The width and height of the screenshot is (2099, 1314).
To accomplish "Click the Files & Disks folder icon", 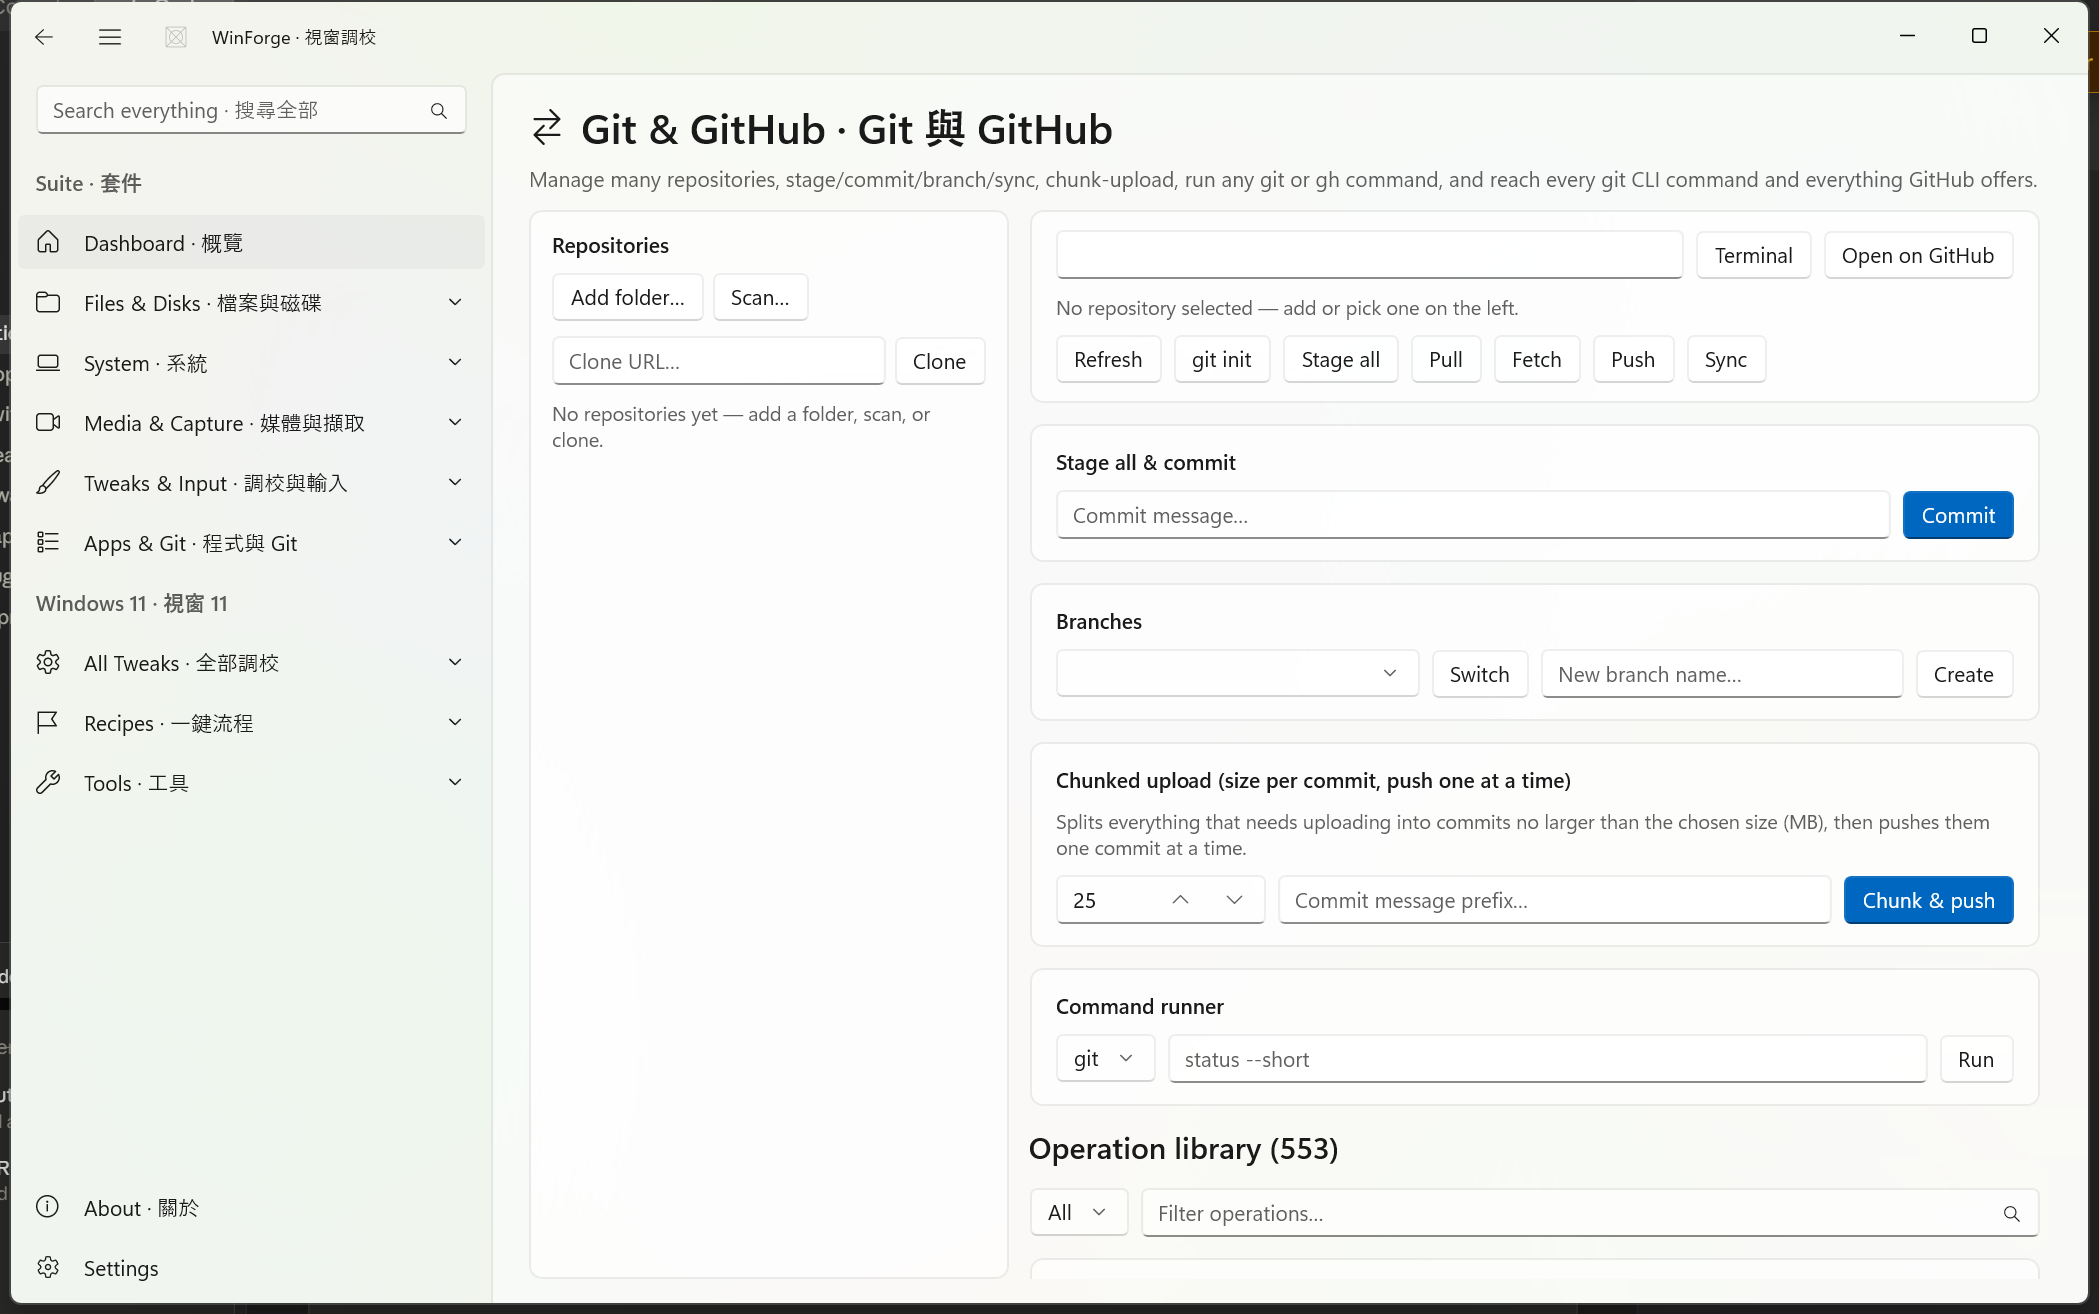I will (48, 303).
